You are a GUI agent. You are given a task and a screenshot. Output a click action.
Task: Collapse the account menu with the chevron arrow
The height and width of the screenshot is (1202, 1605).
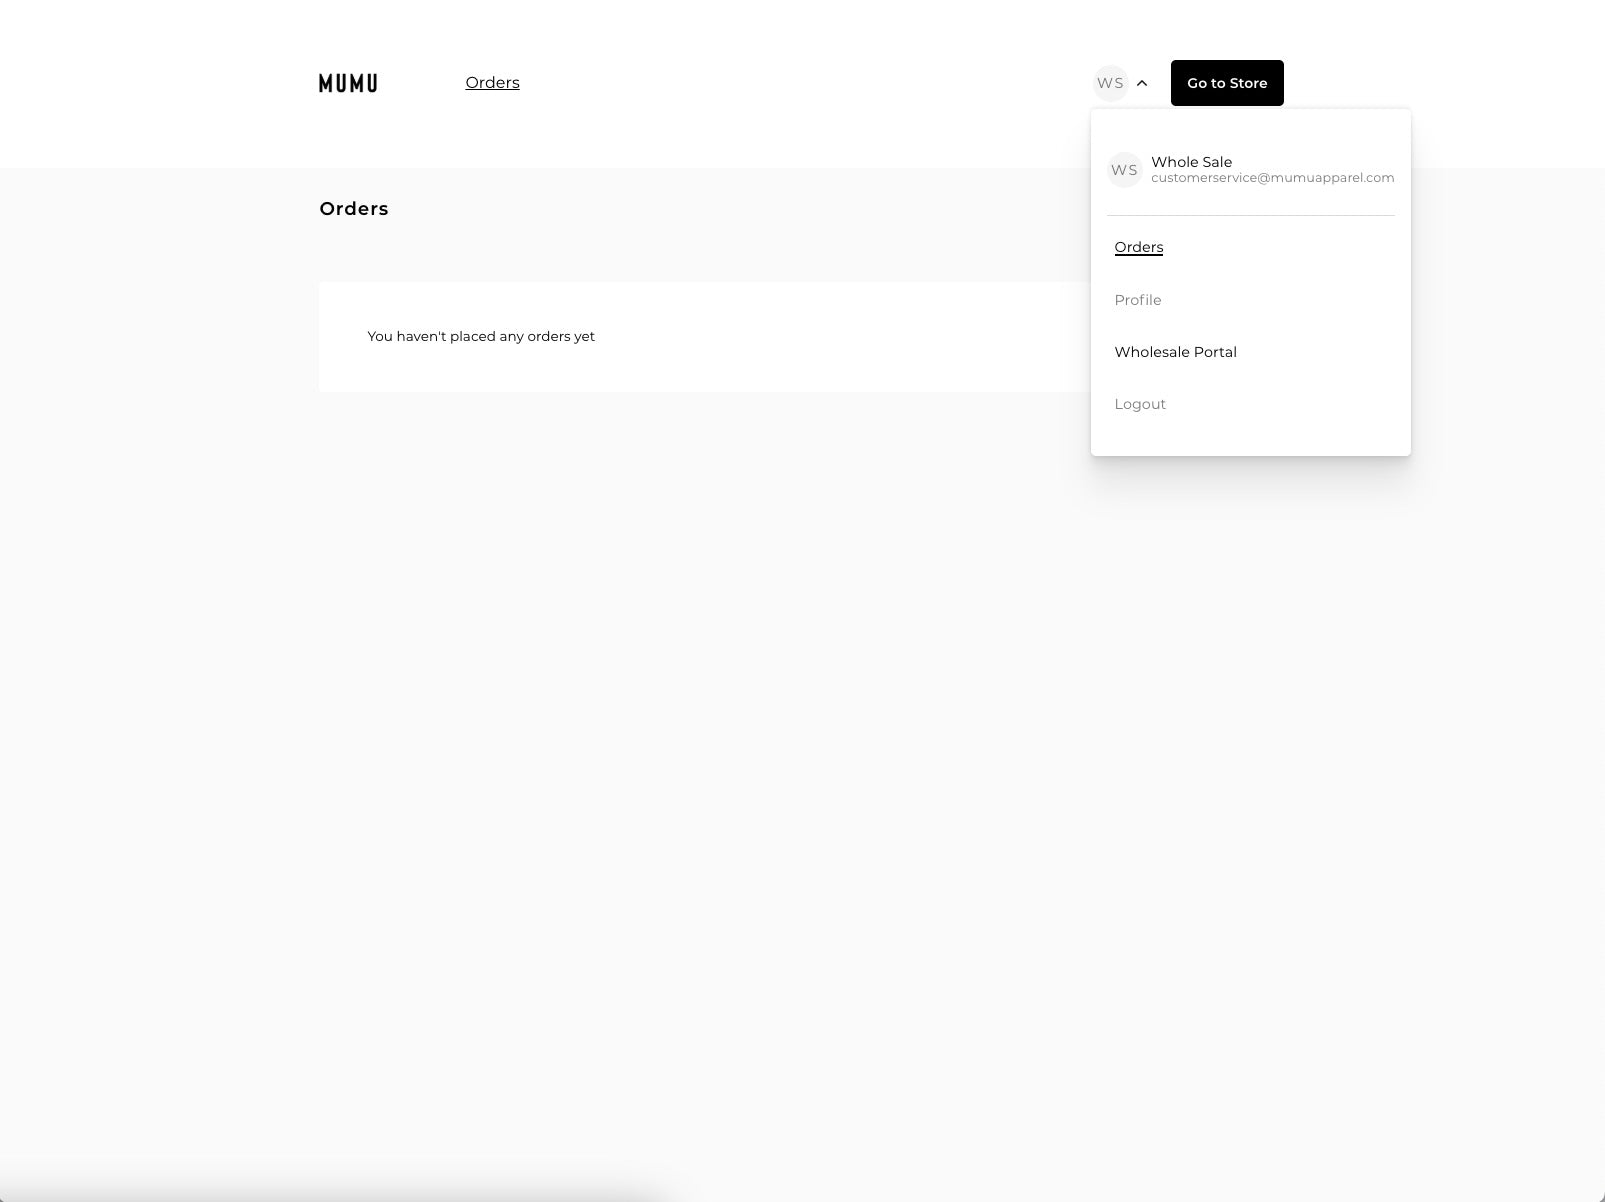pyautogui.click(x=1142, y=83)
